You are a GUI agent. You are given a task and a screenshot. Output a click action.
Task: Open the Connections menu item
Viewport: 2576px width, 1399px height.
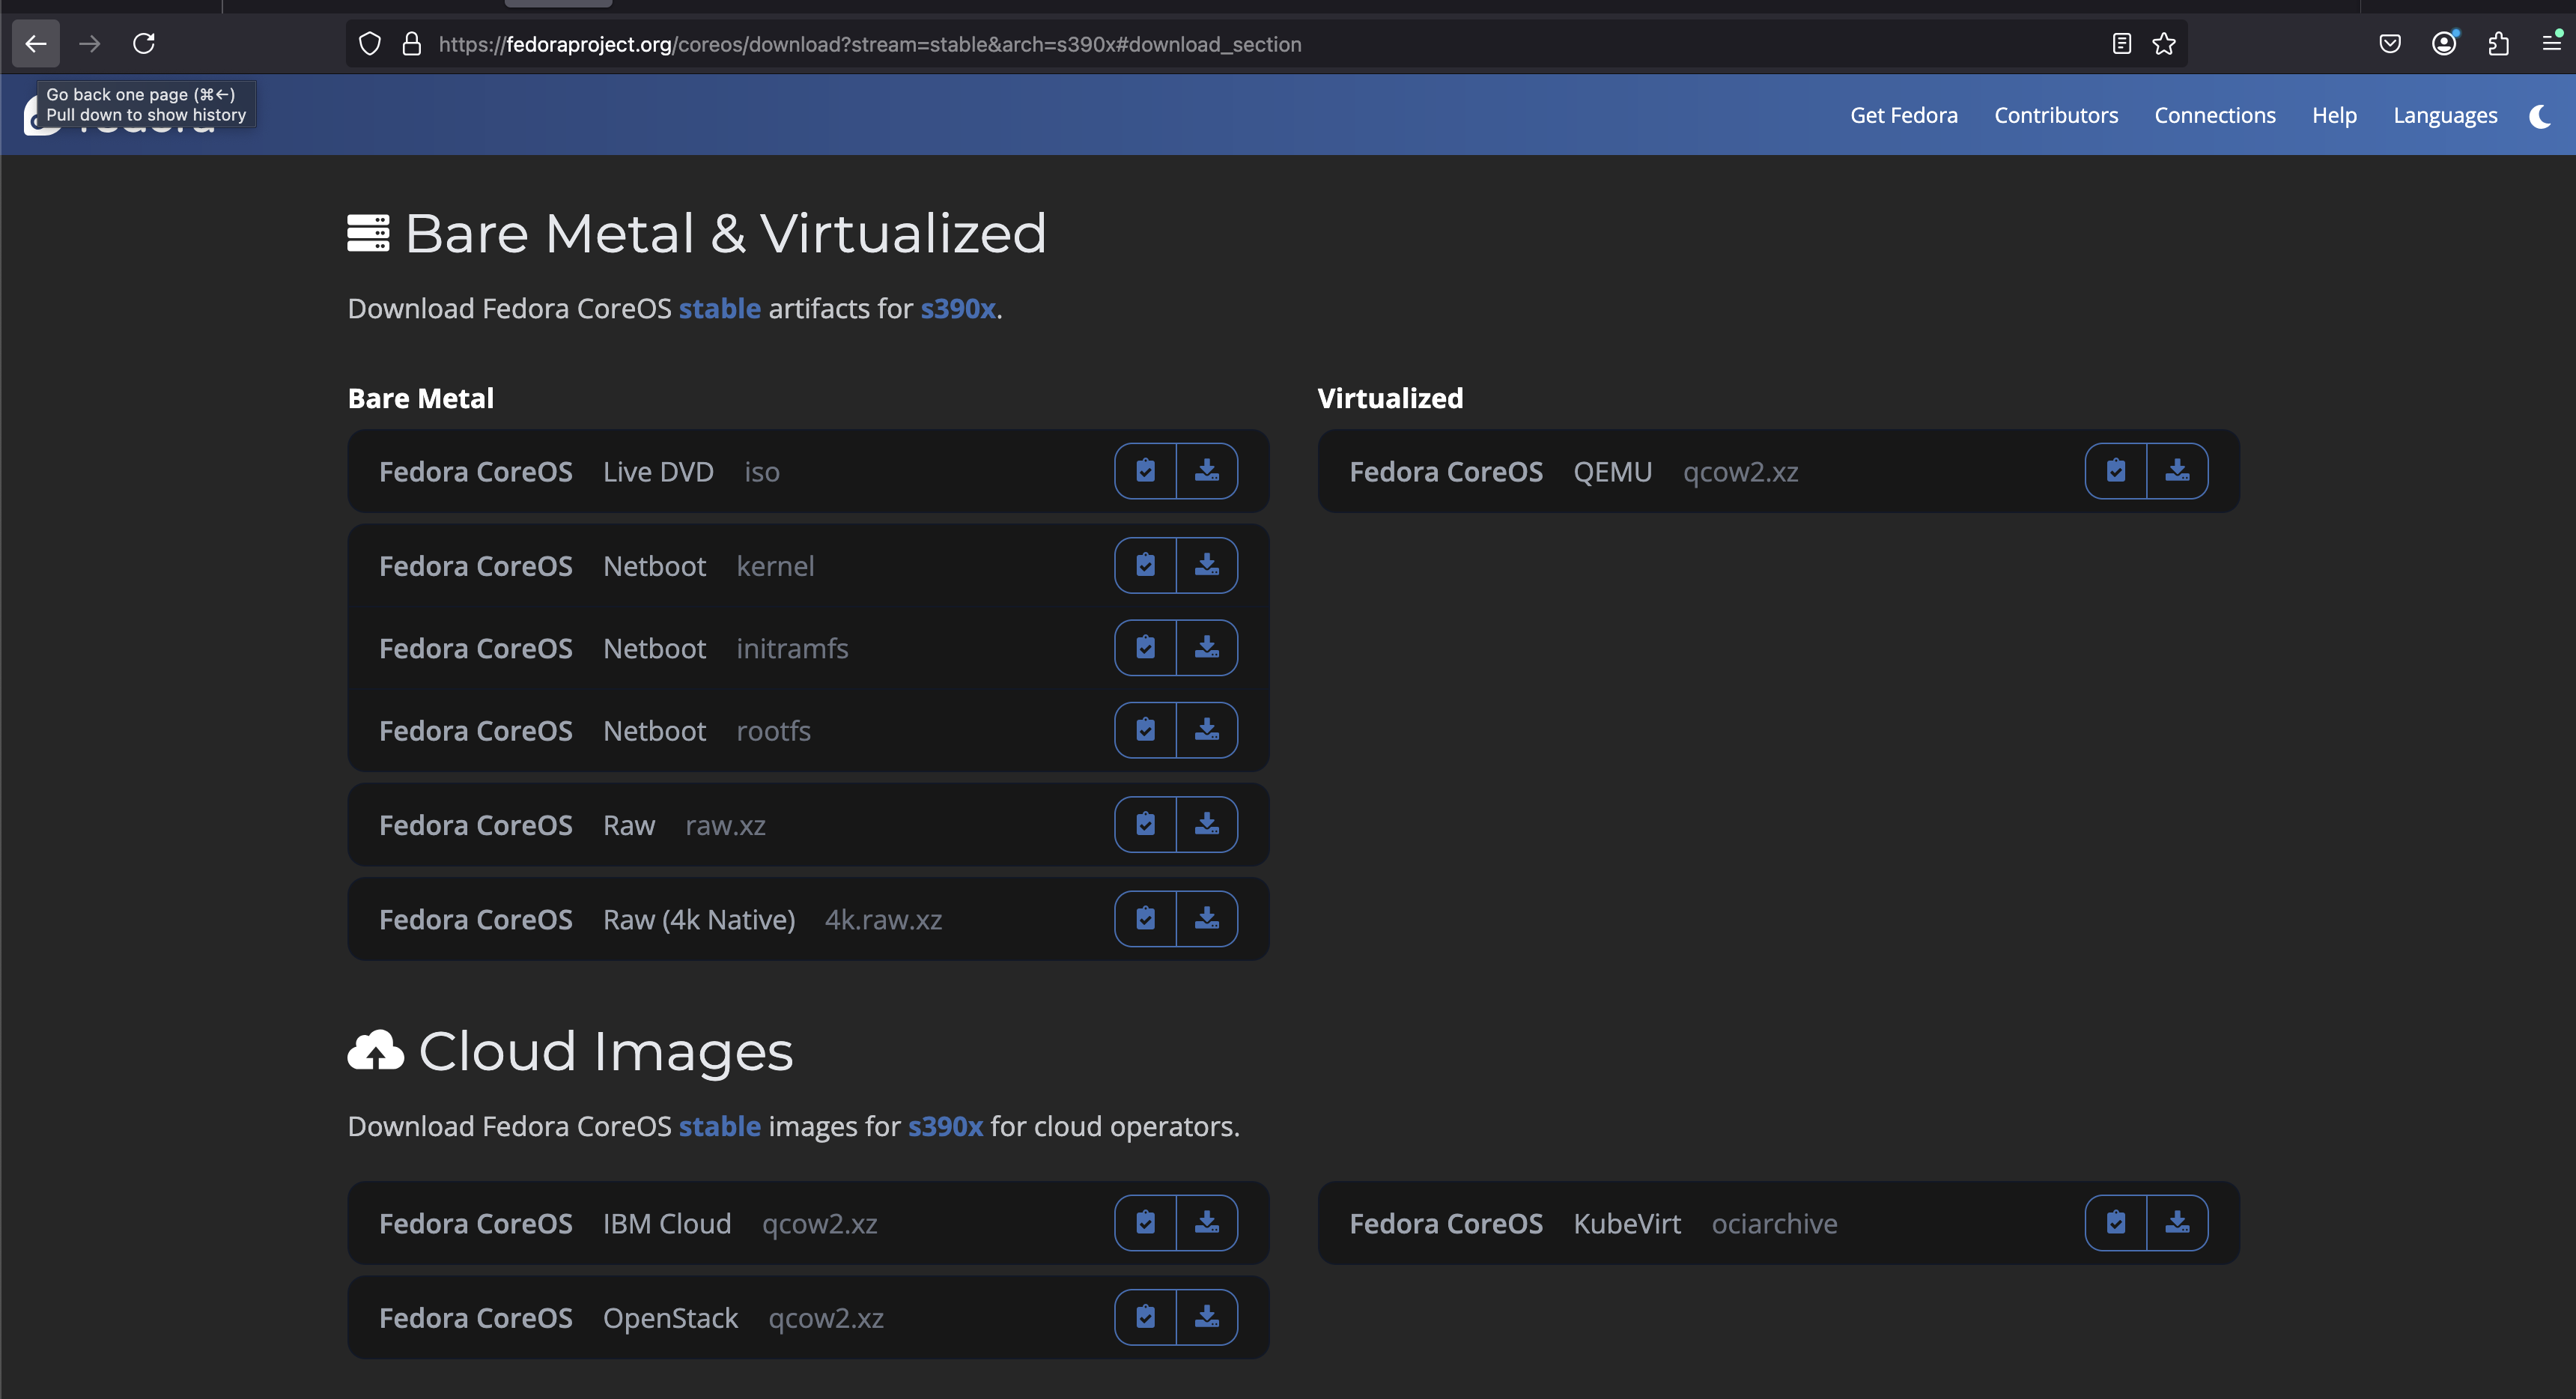pos(2214,116)
